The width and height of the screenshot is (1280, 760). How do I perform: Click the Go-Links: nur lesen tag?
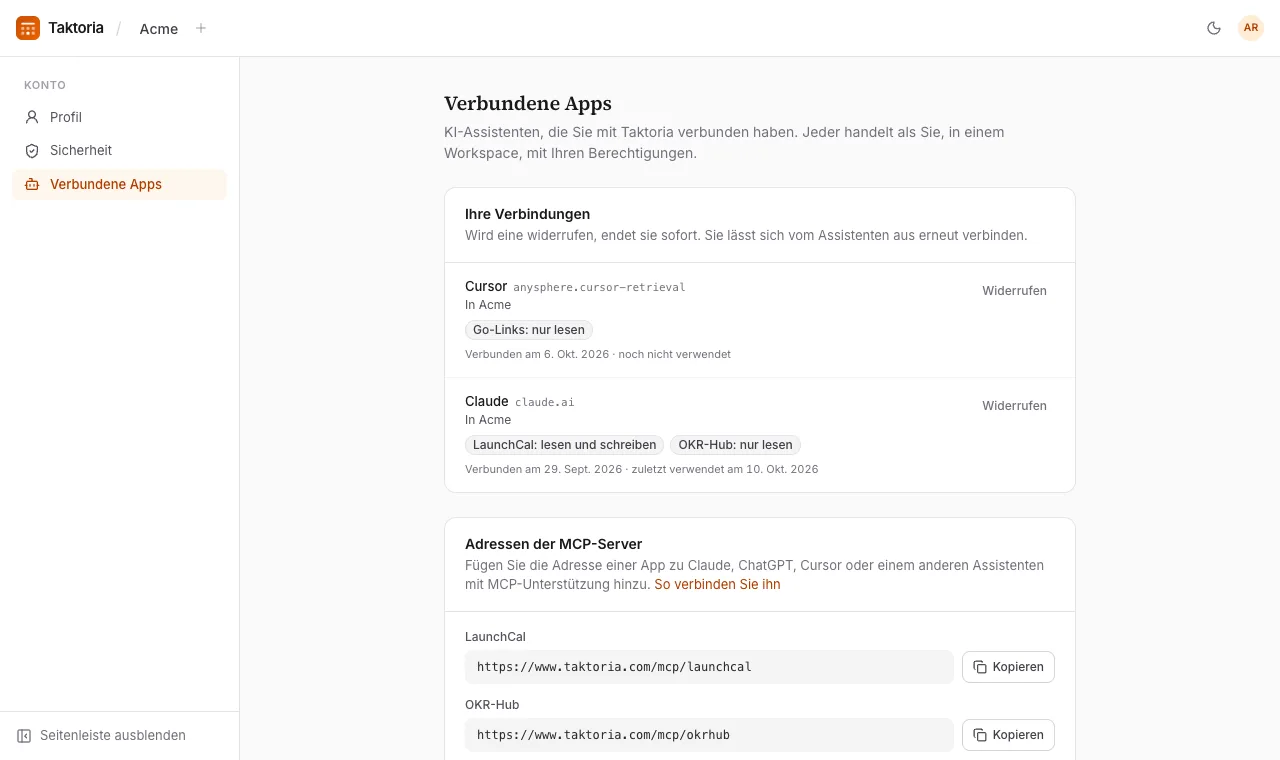point(529,330)
